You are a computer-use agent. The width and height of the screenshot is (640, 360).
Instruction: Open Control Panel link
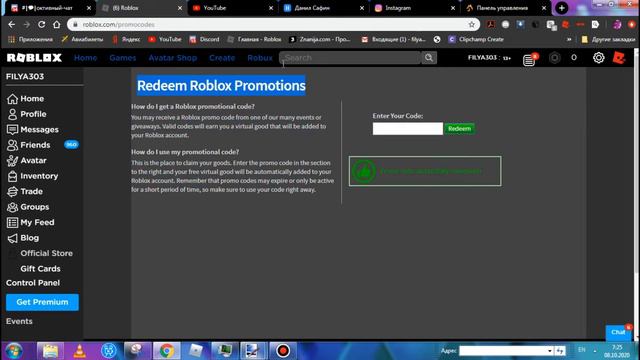click(33, 283)
